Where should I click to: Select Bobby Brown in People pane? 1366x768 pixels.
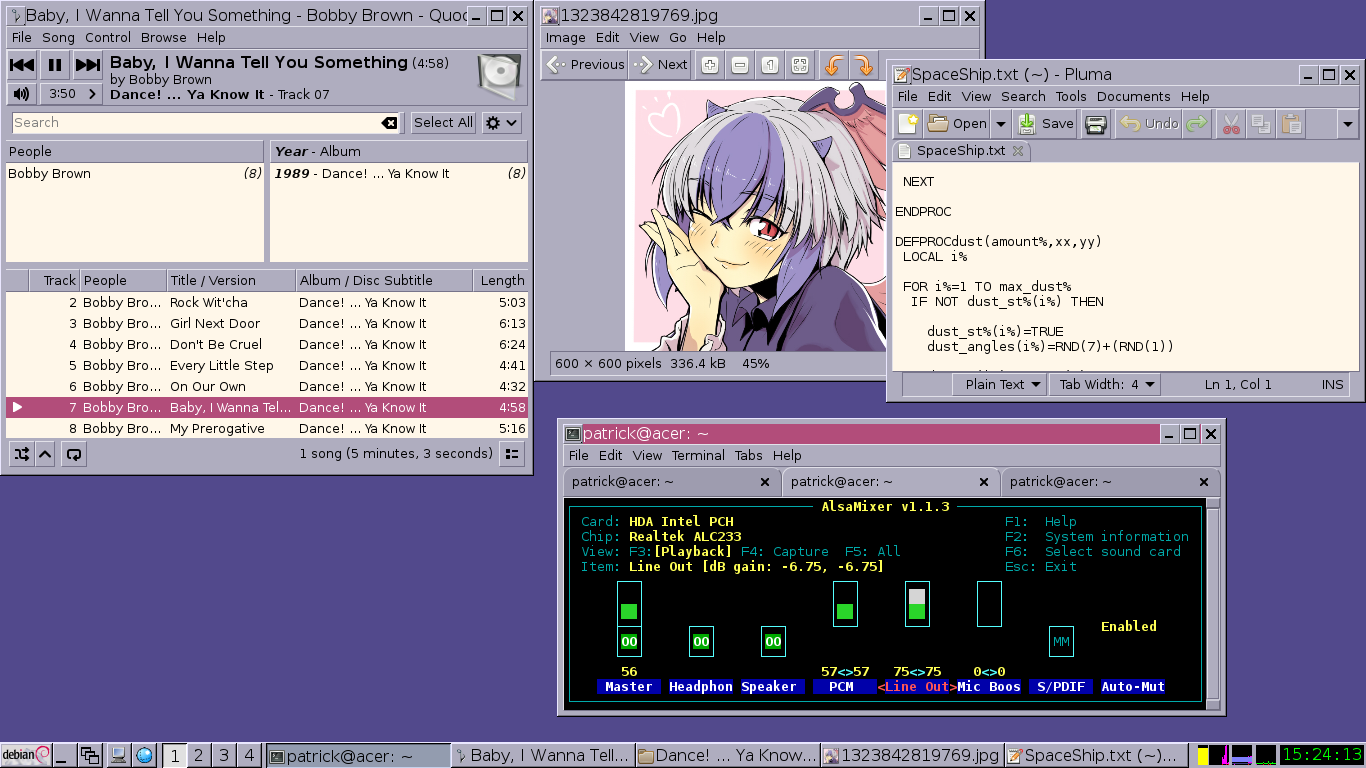pos(135,173)
